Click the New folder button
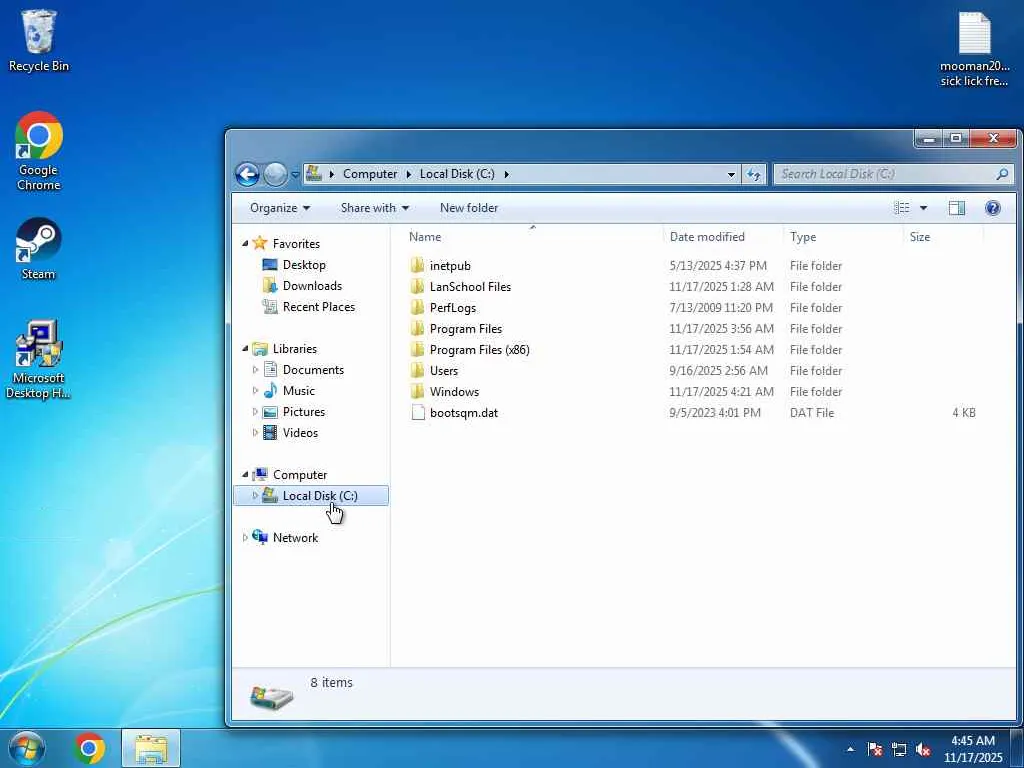 [469, 208]
